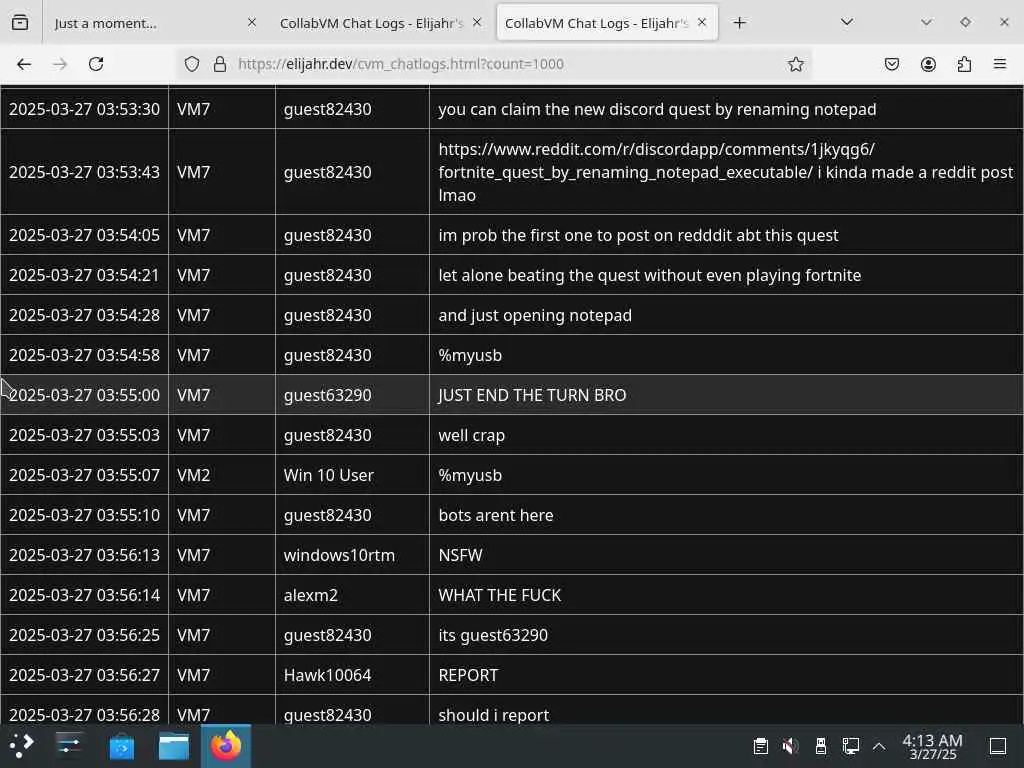Go back to previous page
Viewport: 1024px width, 768px height.
[24, 64]
